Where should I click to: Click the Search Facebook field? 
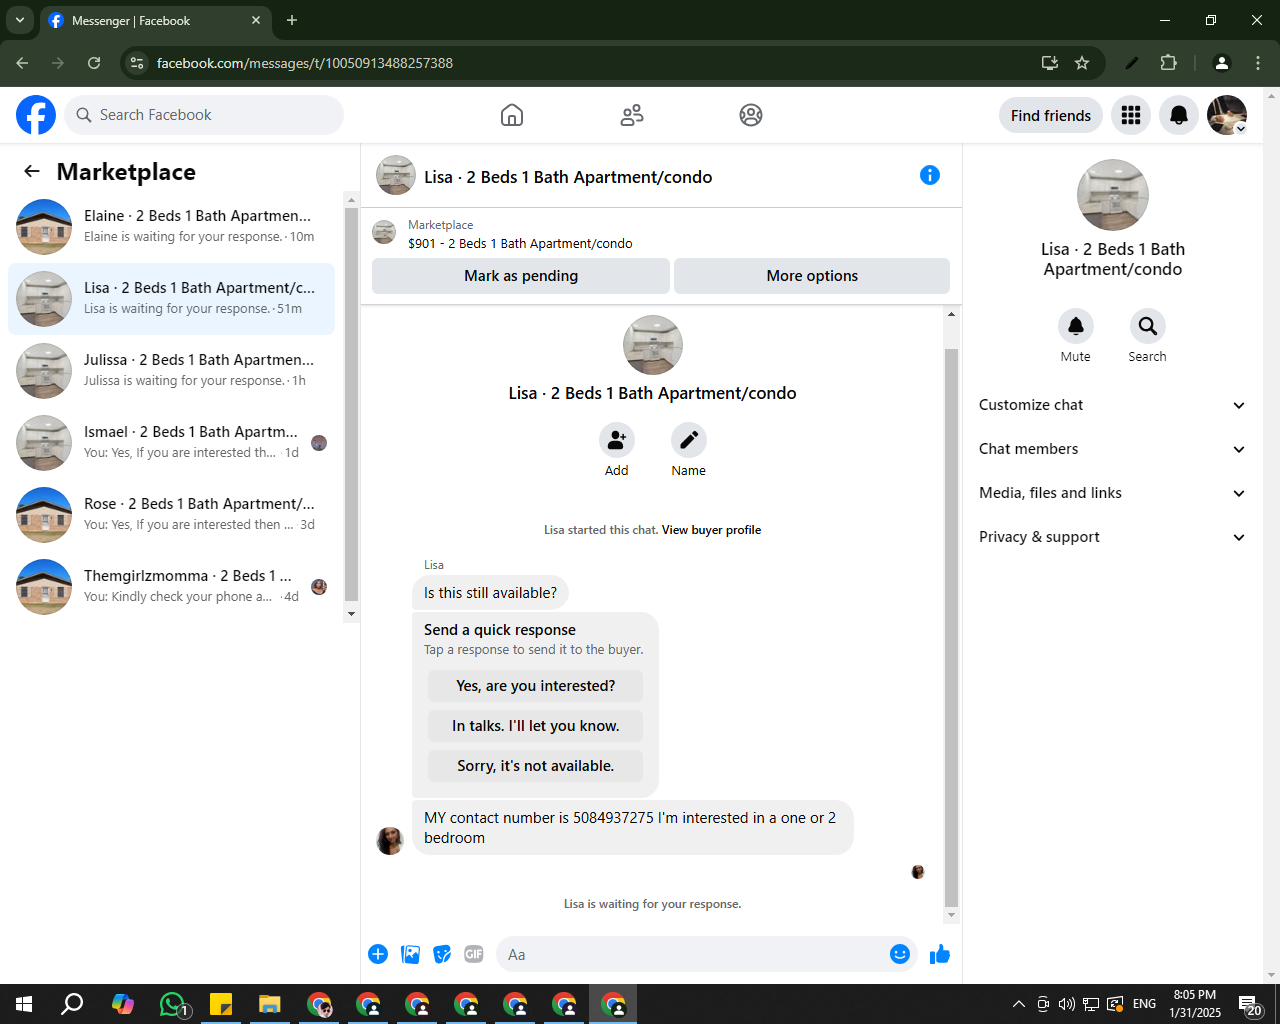click(x=204, y=115)
